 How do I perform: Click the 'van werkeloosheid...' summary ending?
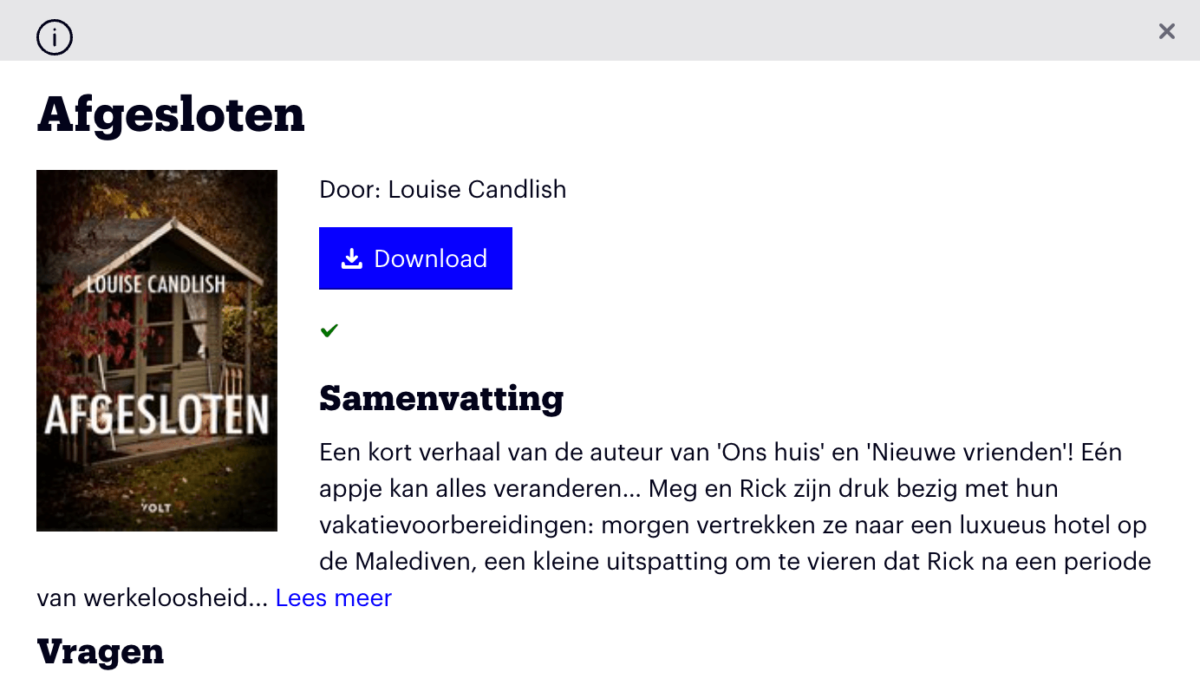coord(152,598)
